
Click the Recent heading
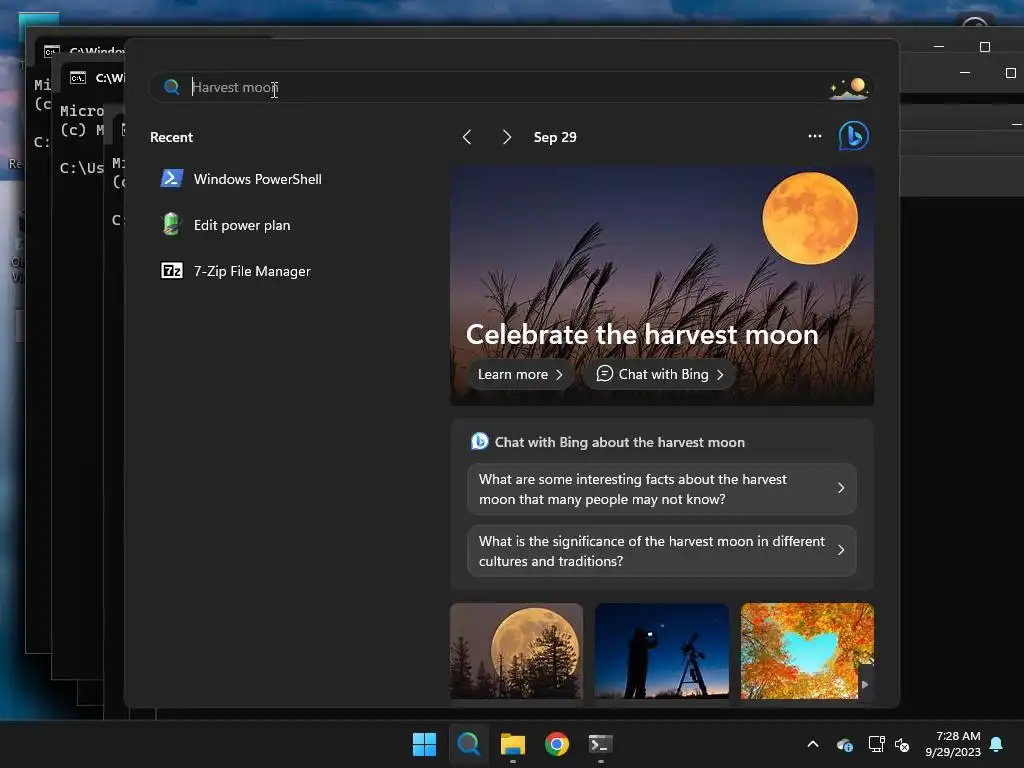(x=171, y=137)
